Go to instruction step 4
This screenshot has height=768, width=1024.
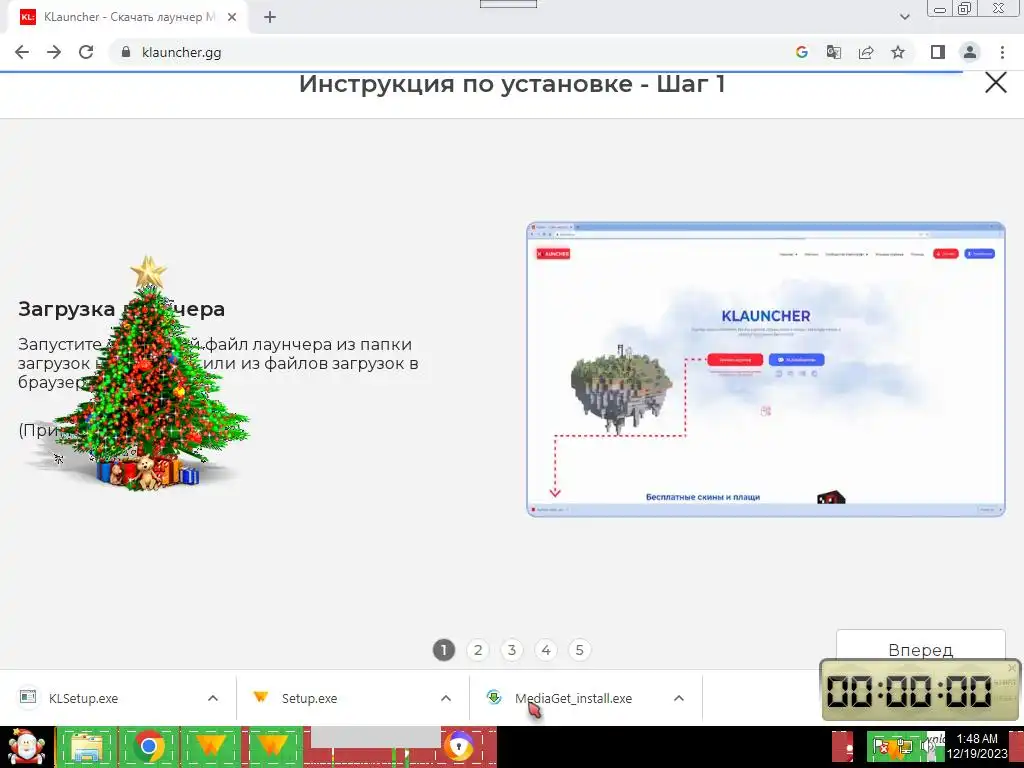click(546, 650)
